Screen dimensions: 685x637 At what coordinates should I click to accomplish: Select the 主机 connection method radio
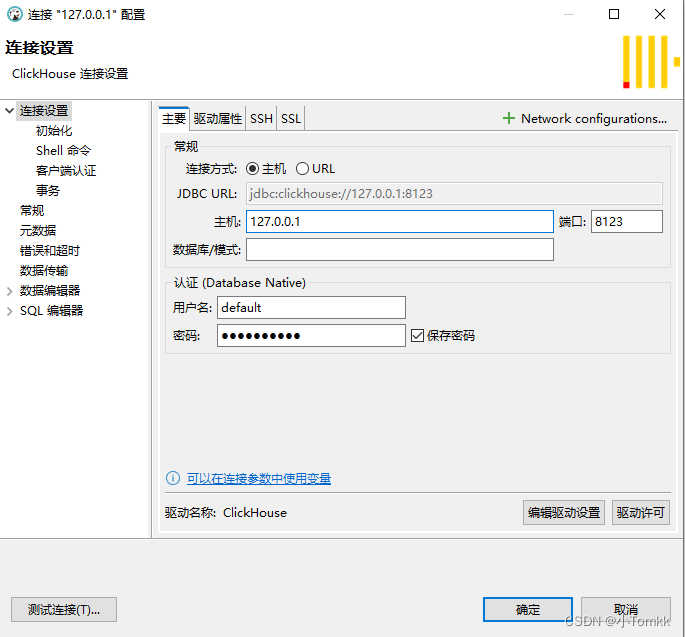252,169
